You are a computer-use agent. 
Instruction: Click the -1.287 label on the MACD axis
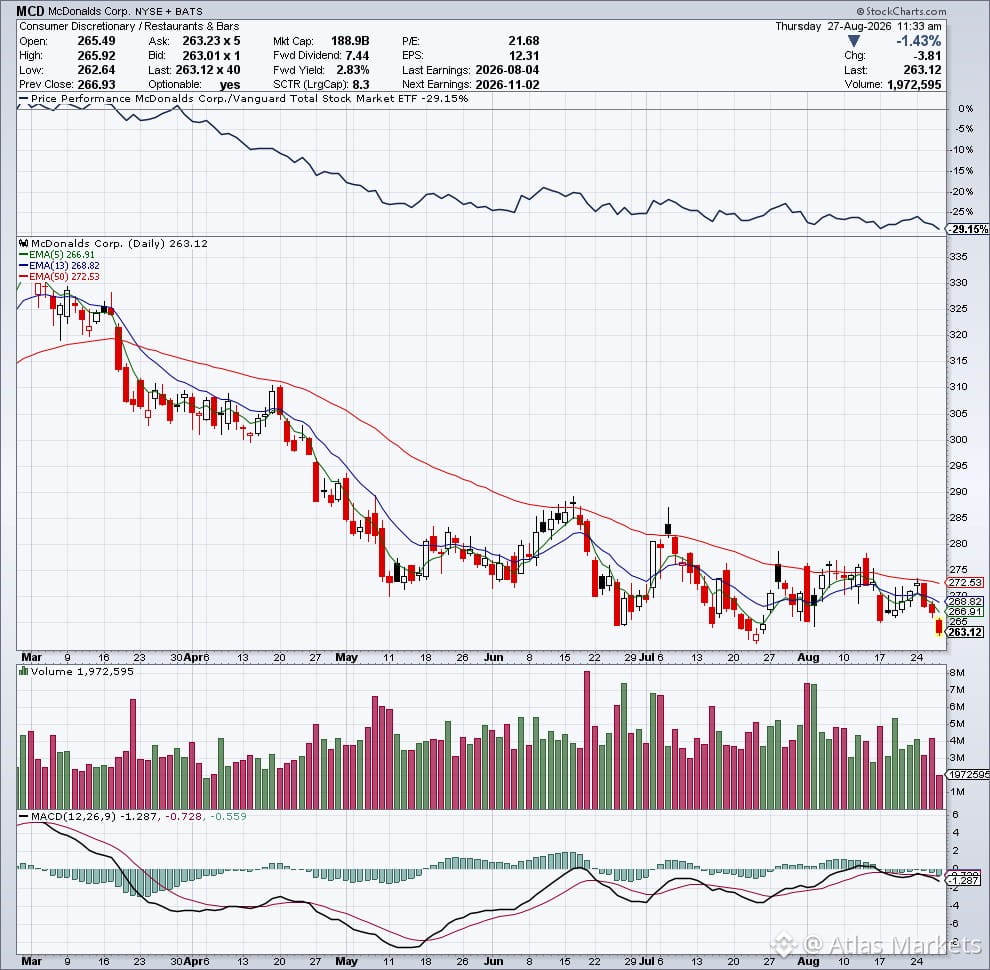(x=963, y=880)
